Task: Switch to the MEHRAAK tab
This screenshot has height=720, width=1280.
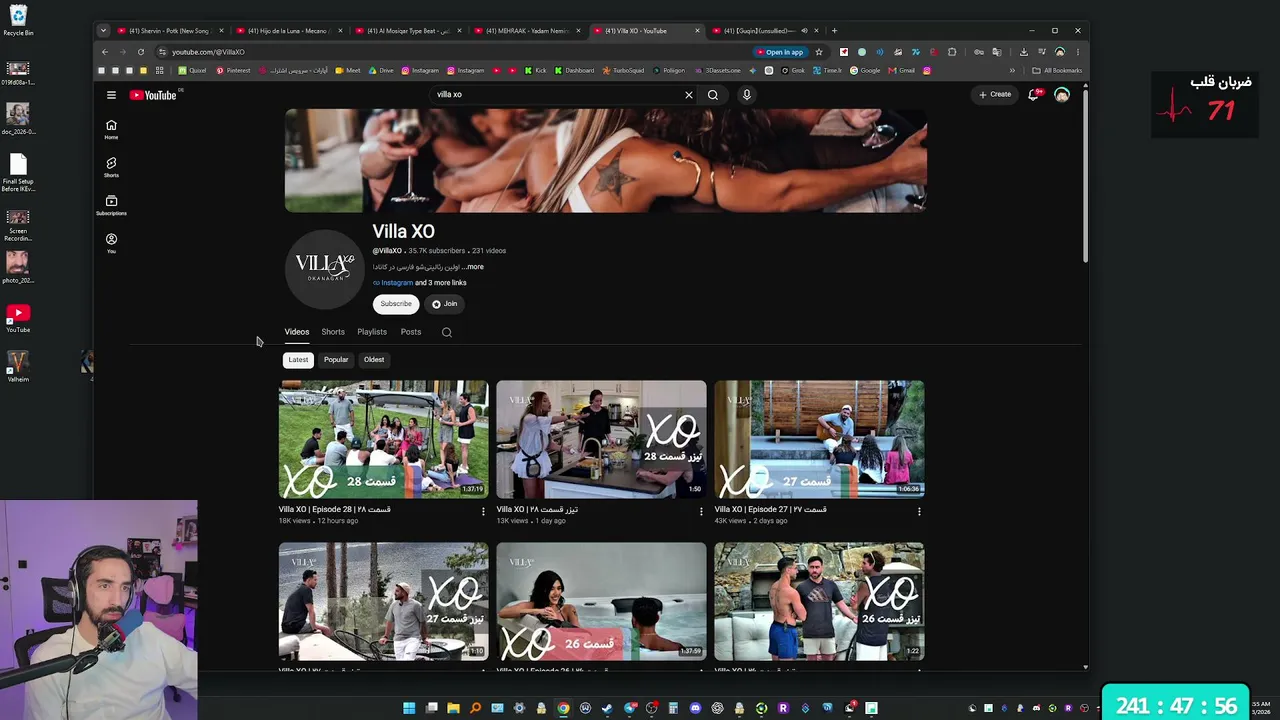Action: point(527,31)
